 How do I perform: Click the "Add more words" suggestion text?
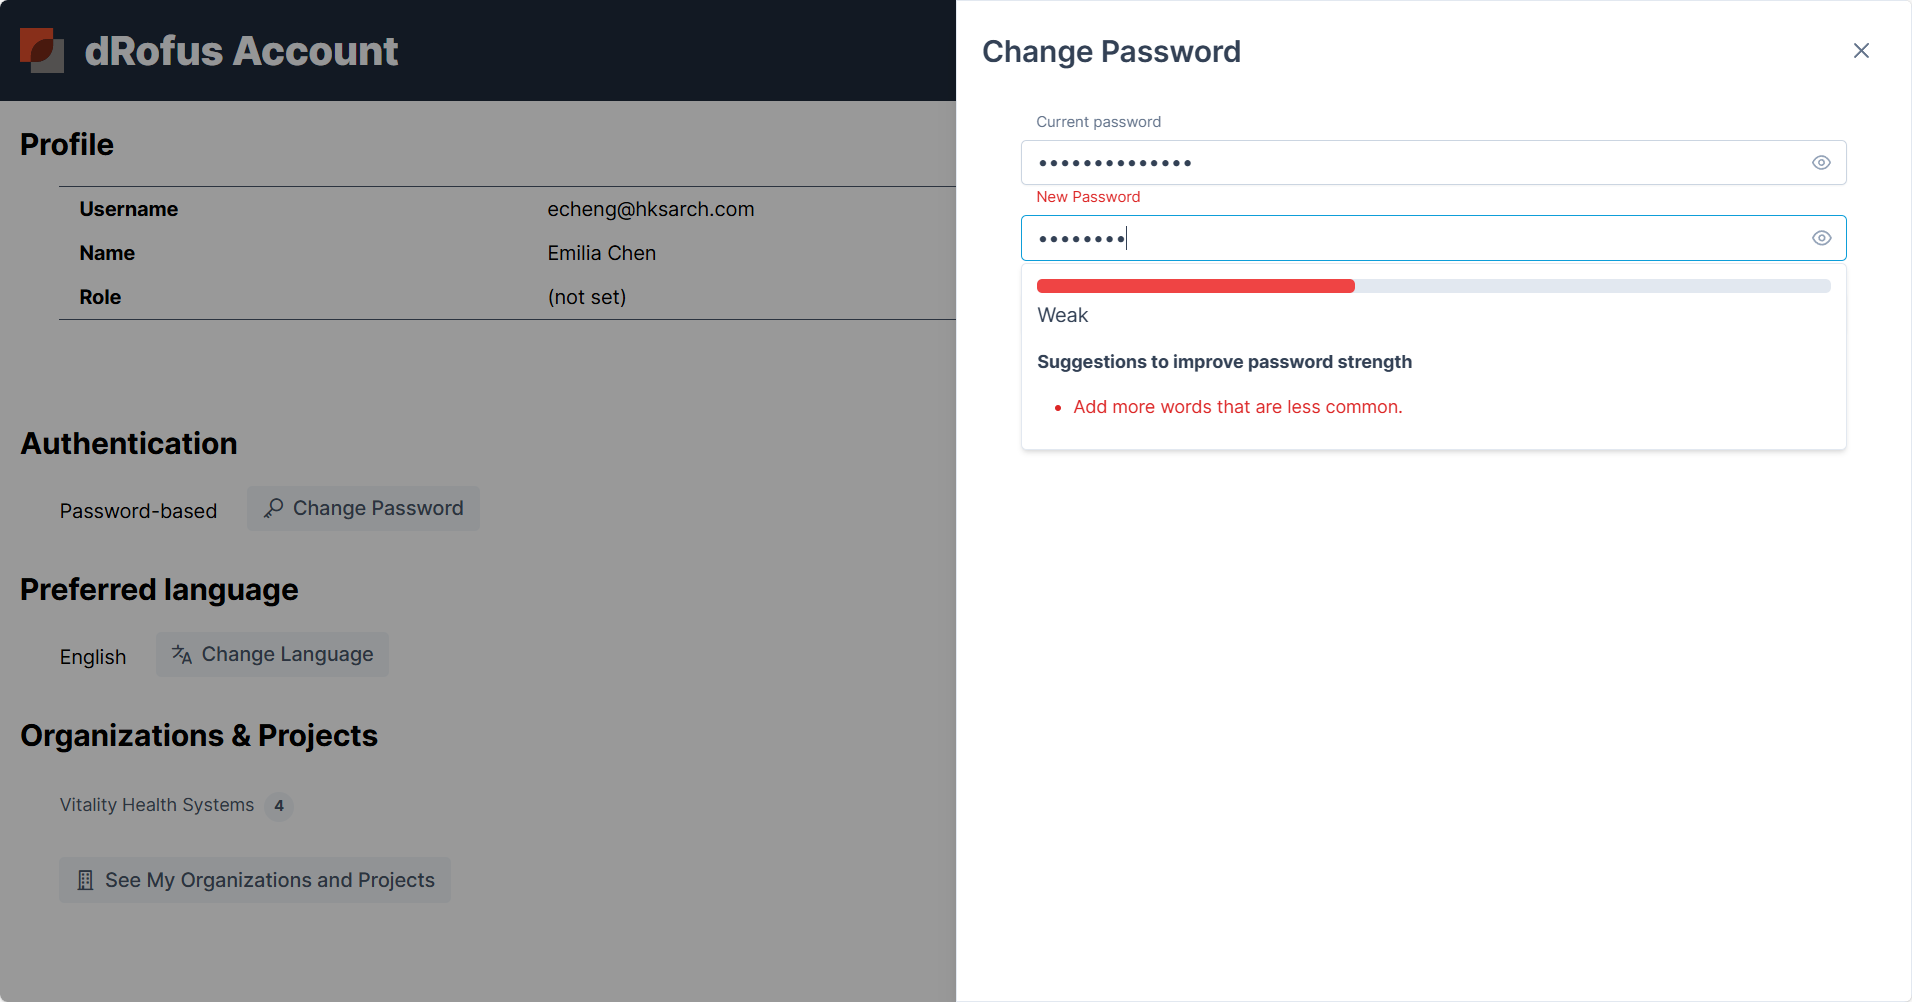click(1237, 407)
